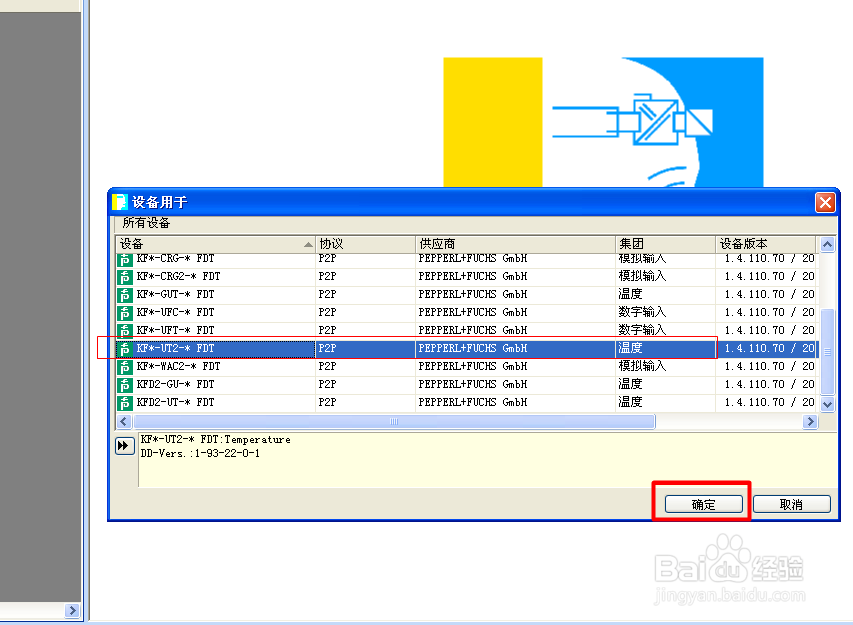Click the device list scroll right arrow

pos(811,422)
